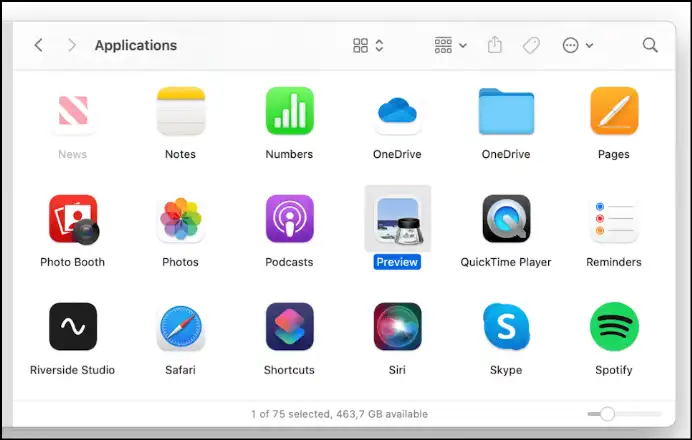Viewport: 692px width, 440px height.
Task: Select the Spotify app icon
Action: [x=614, y=327]
